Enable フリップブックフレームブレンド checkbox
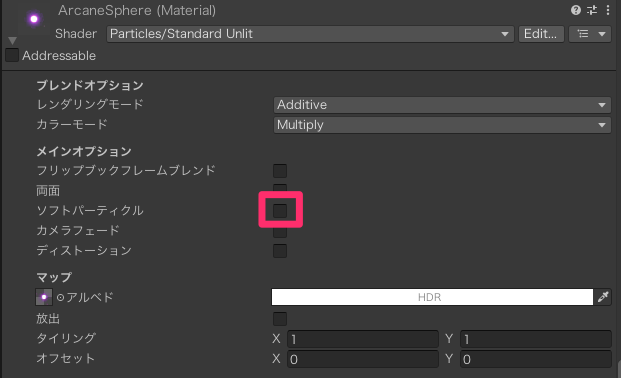Image resolution: width=621 pixels, height=378 pixels. point(280,171)
